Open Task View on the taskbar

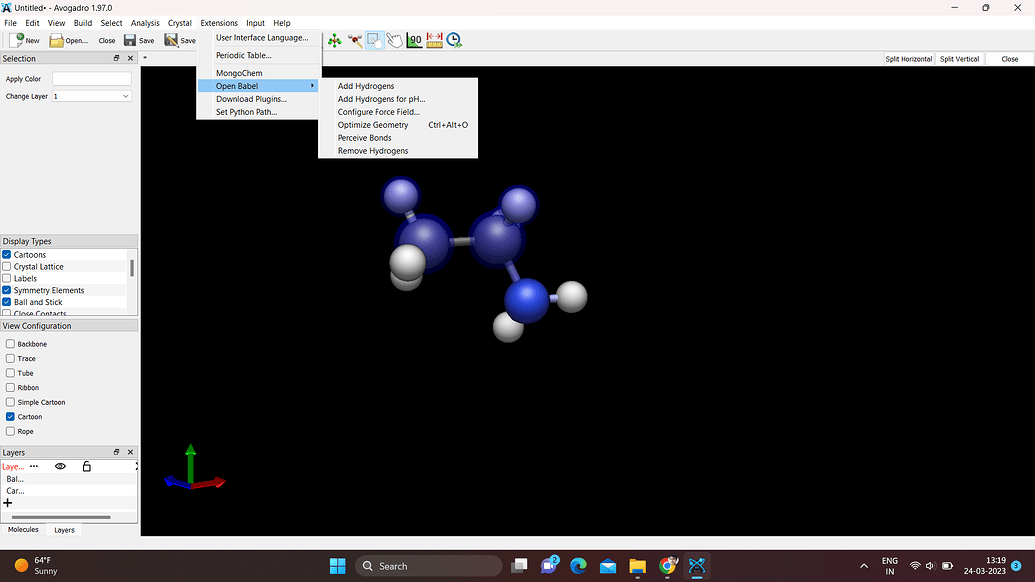pyautogui.click(x=519, y=566)
